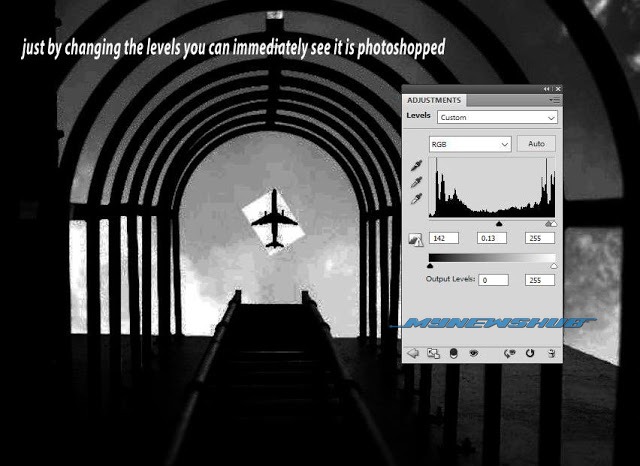Switch to the ADJUSTMENTS tab
The height and width of the screenshot is (466, 640).
coord(434,100)
